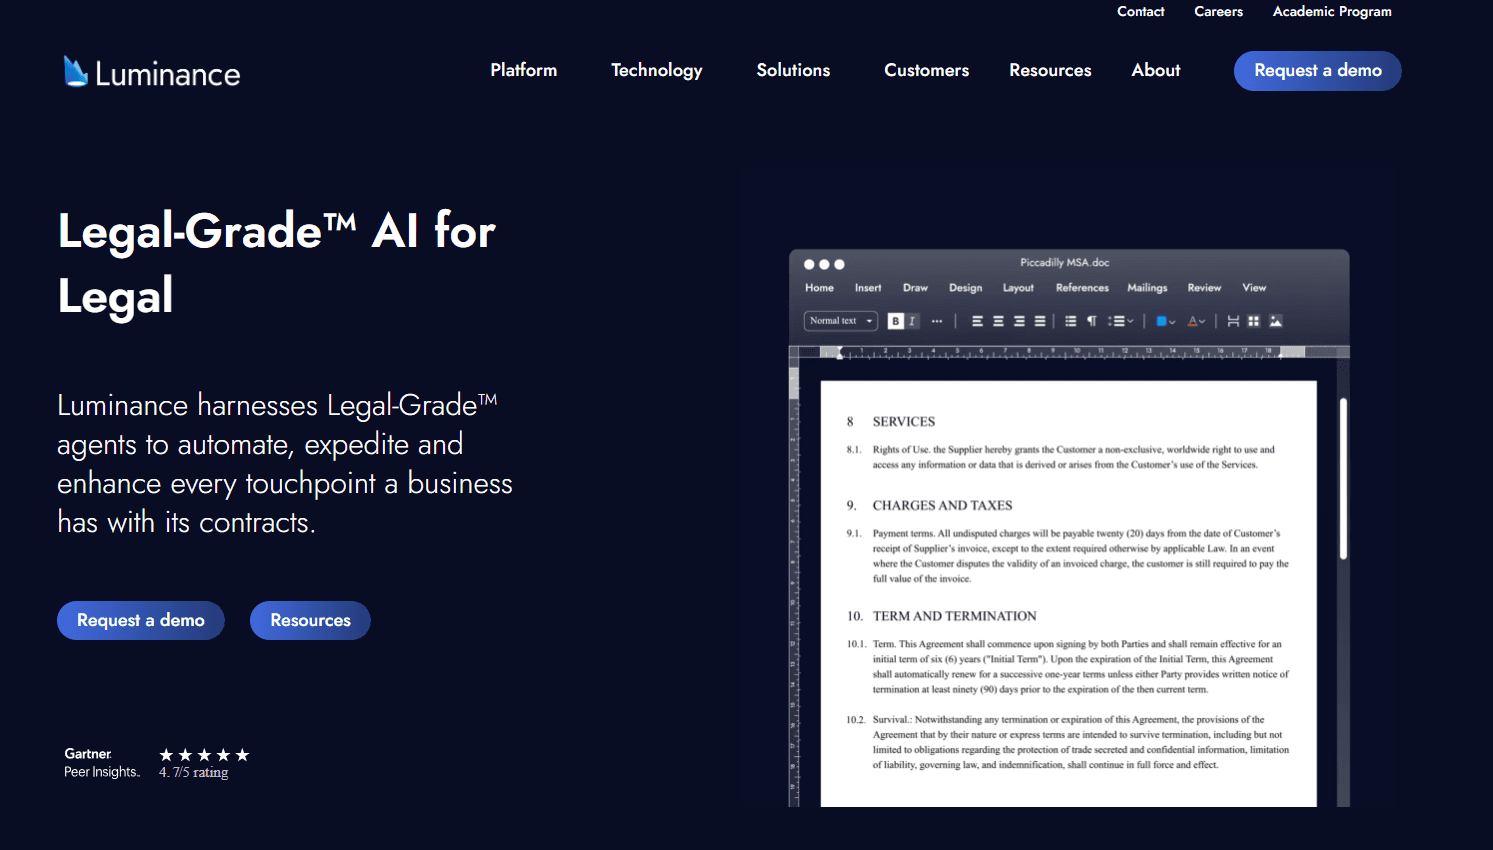Viewport: 1493px width, 850px height.
Task: Click the Resources hero button
Action: (x=310, y=620)
